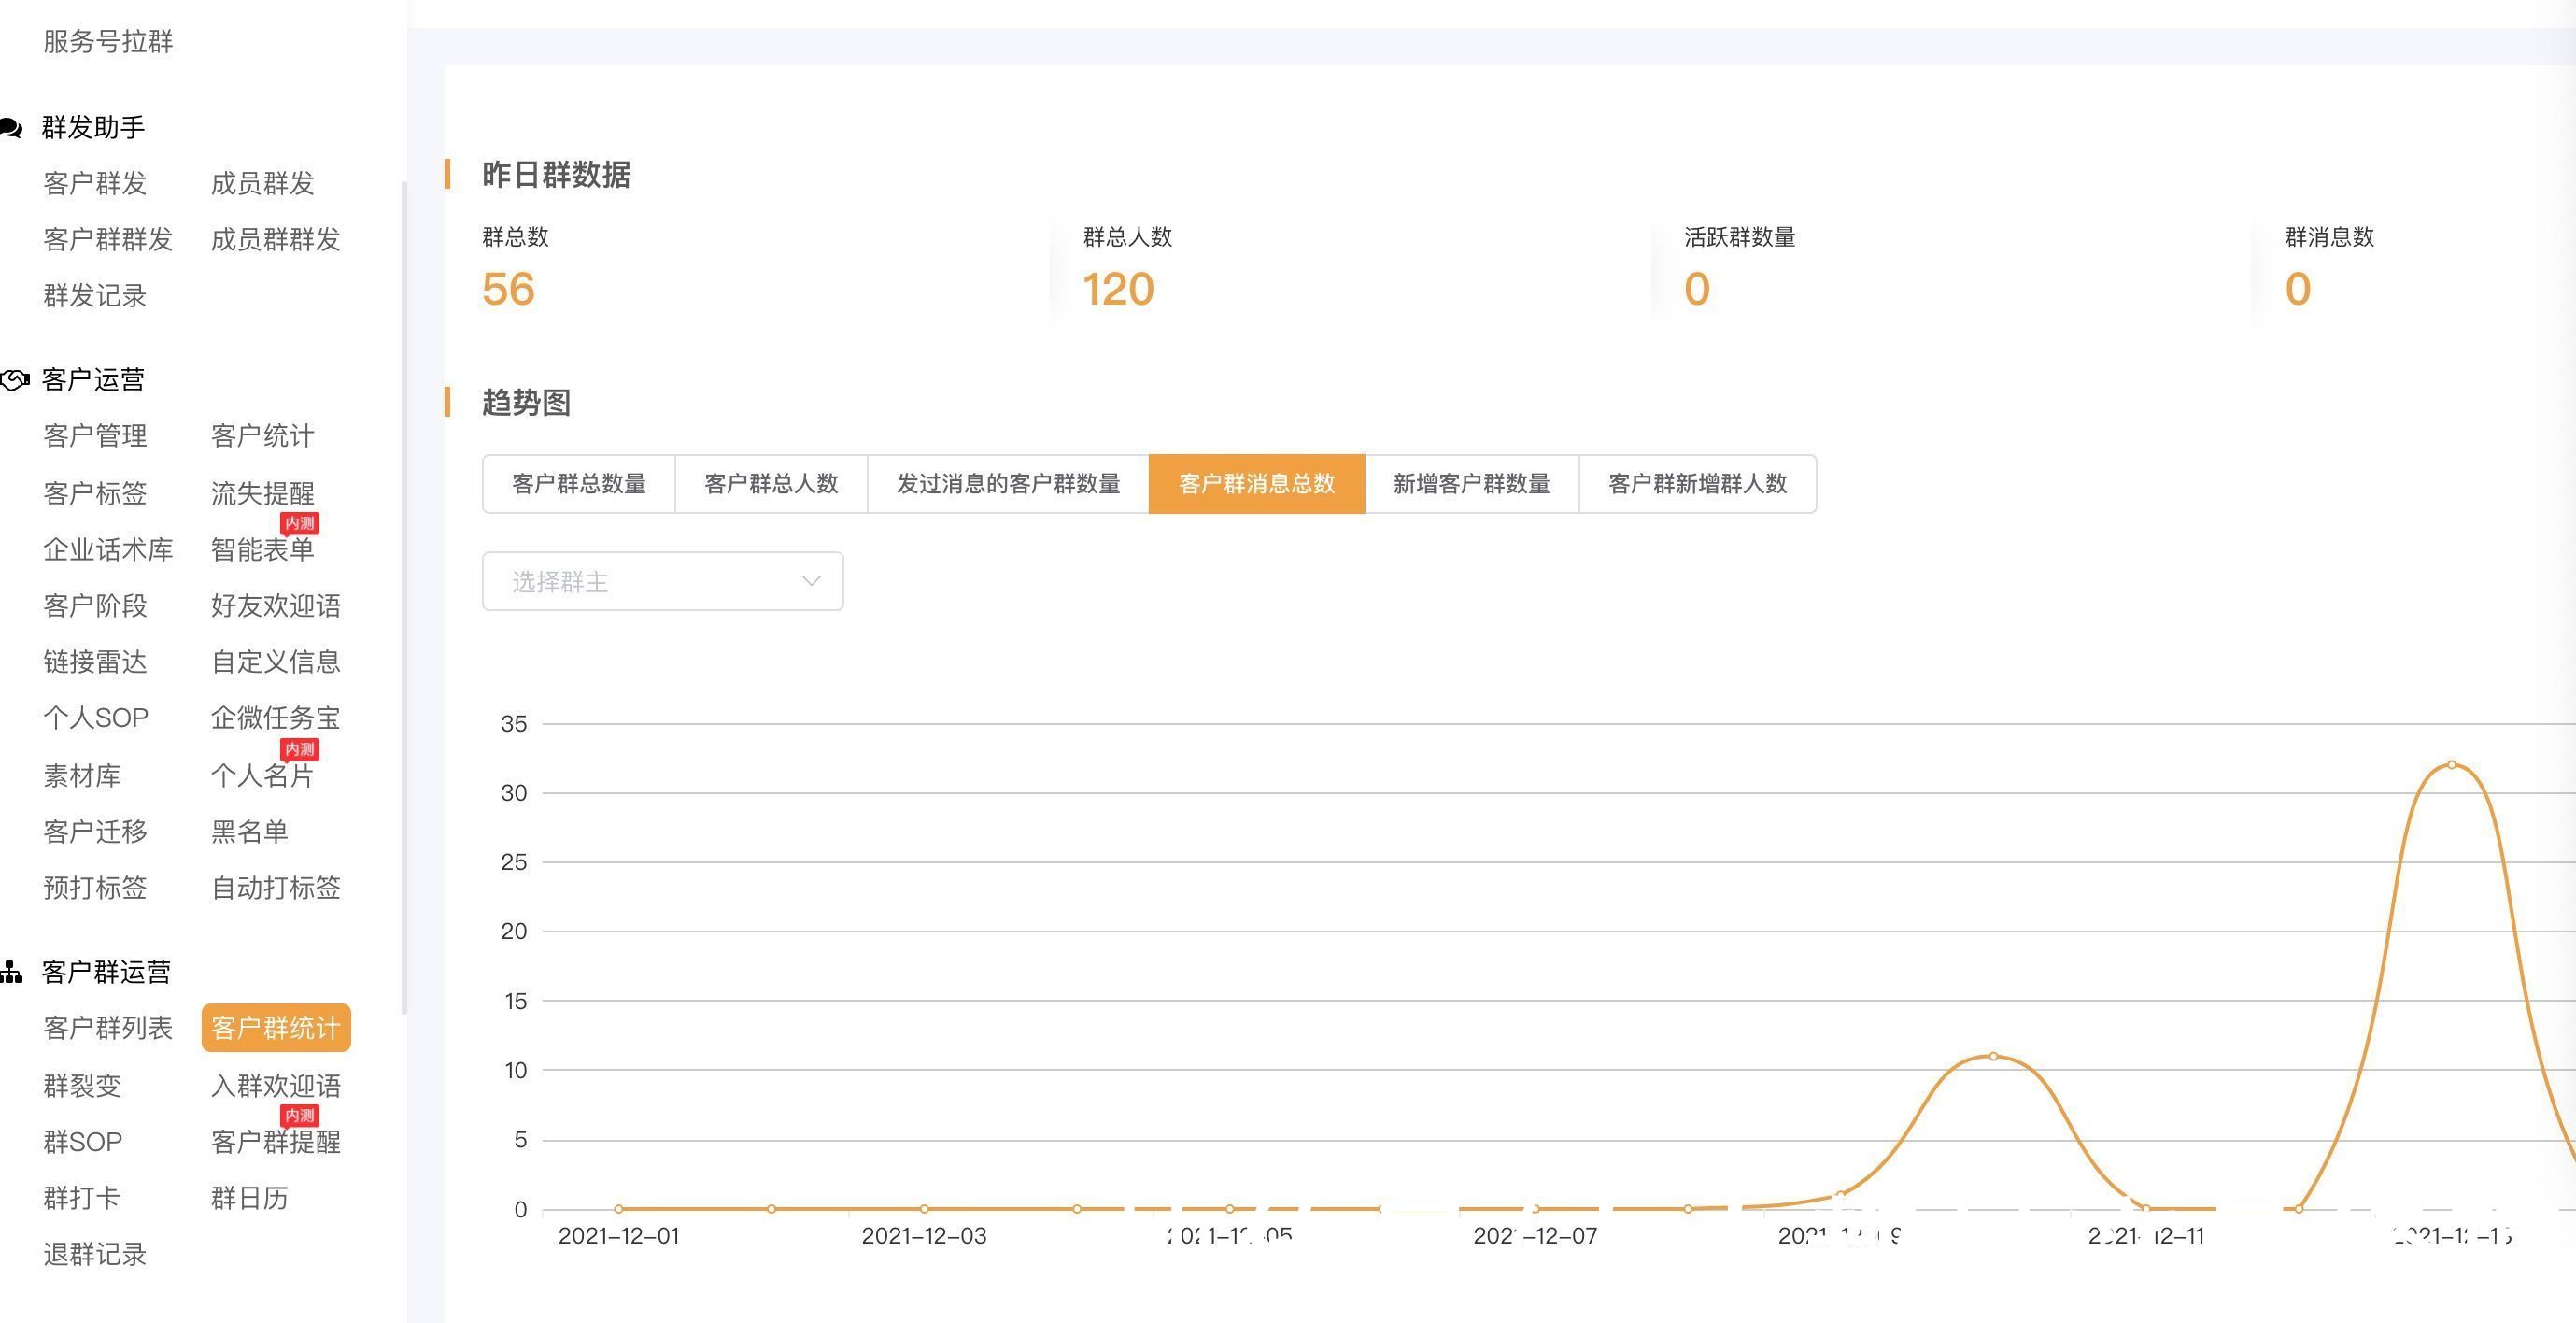The width and height of the screenshot is (2576, 1323).
Task: Open 群发记录 in sidebar
Action: [95, 295]
